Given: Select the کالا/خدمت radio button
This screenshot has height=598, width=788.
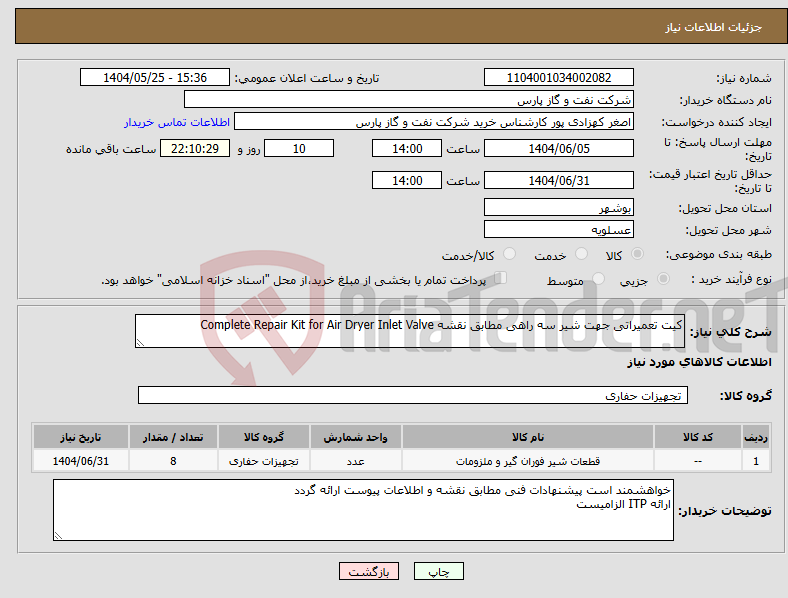Looking at the screenshot, I should click(509, 254).
